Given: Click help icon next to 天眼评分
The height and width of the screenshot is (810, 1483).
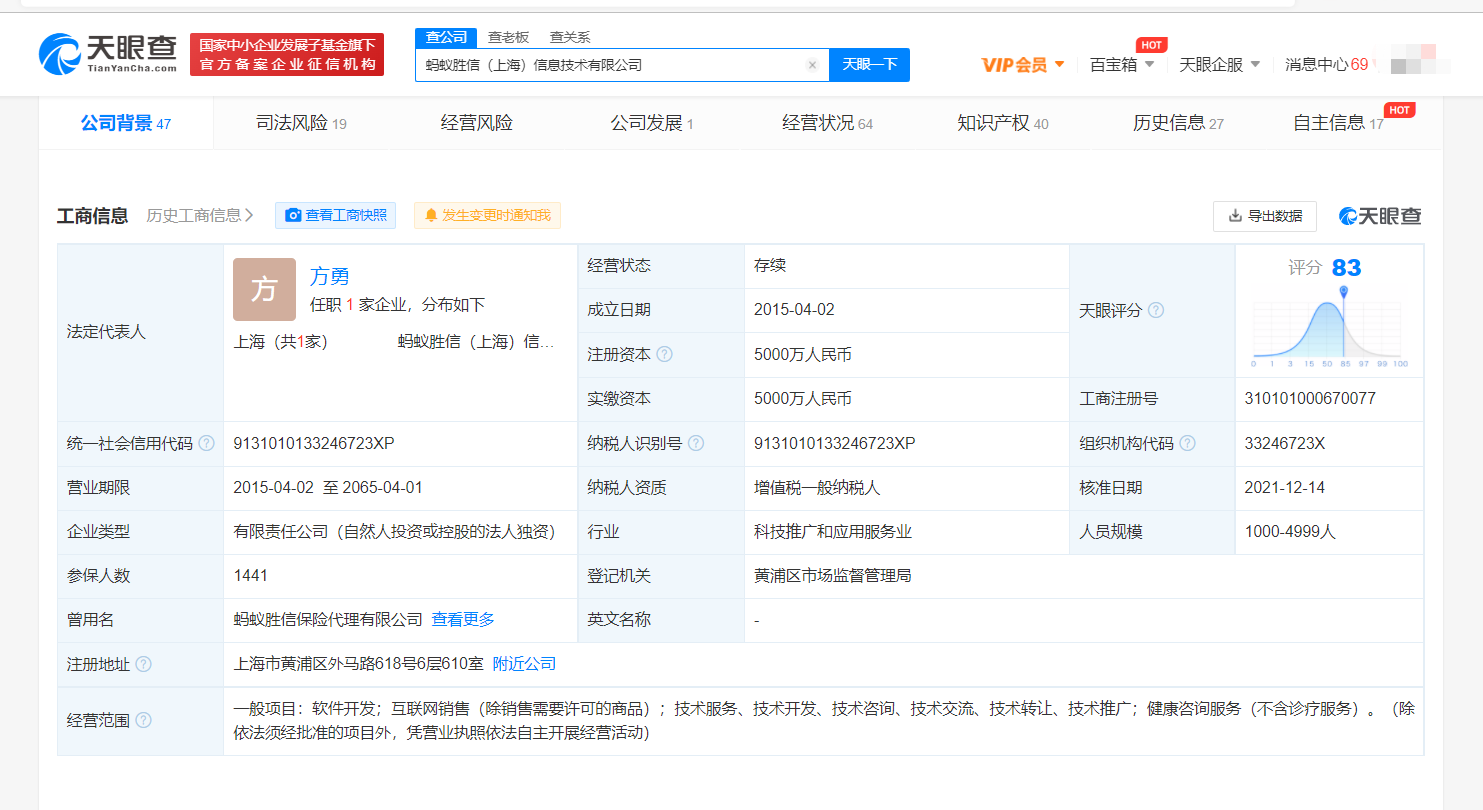Looking at the screenshot, I should (1155, 310).
